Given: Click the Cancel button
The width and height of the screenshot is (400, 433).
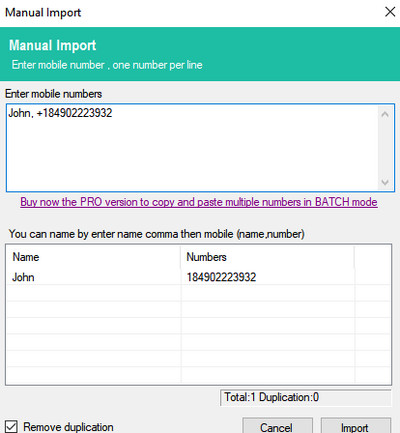Looking at the screenshot, I should tap(277, 427).
